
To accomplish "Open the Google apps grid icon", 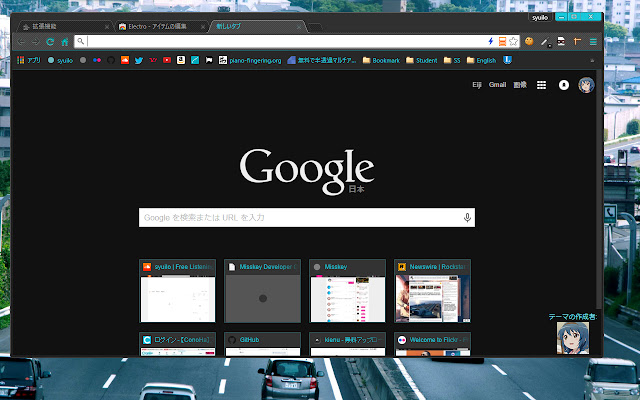I will point(541,85).
